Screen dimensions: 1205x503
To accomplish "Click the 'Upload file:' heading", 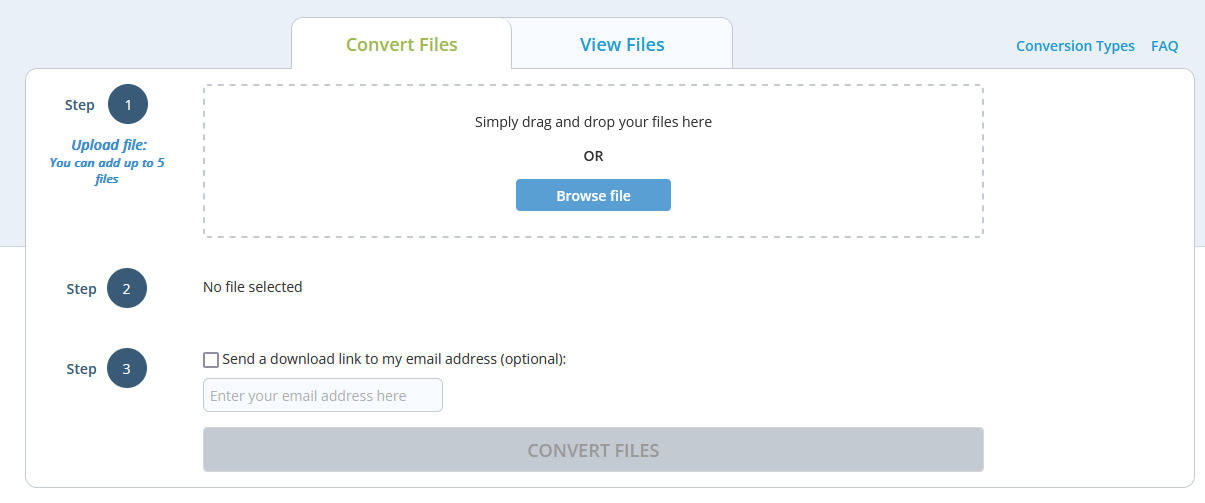I will coord(109,145).
